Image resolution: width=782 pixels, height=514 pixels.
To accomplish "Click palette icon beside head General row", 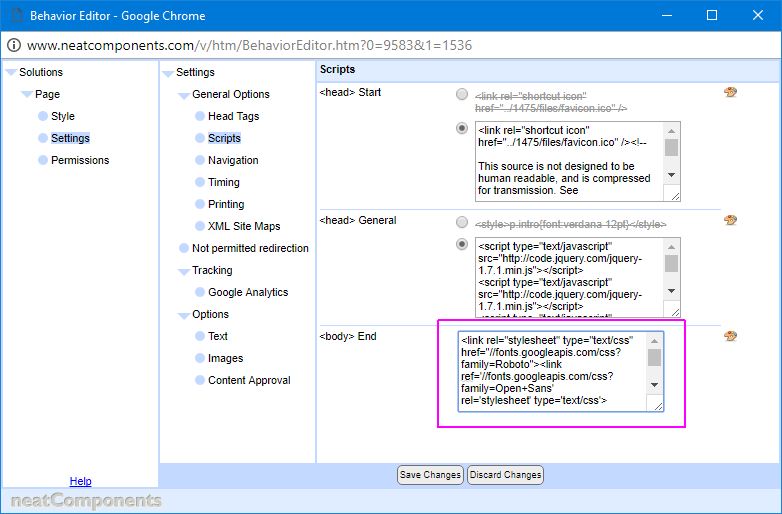I will click(730, 220).
